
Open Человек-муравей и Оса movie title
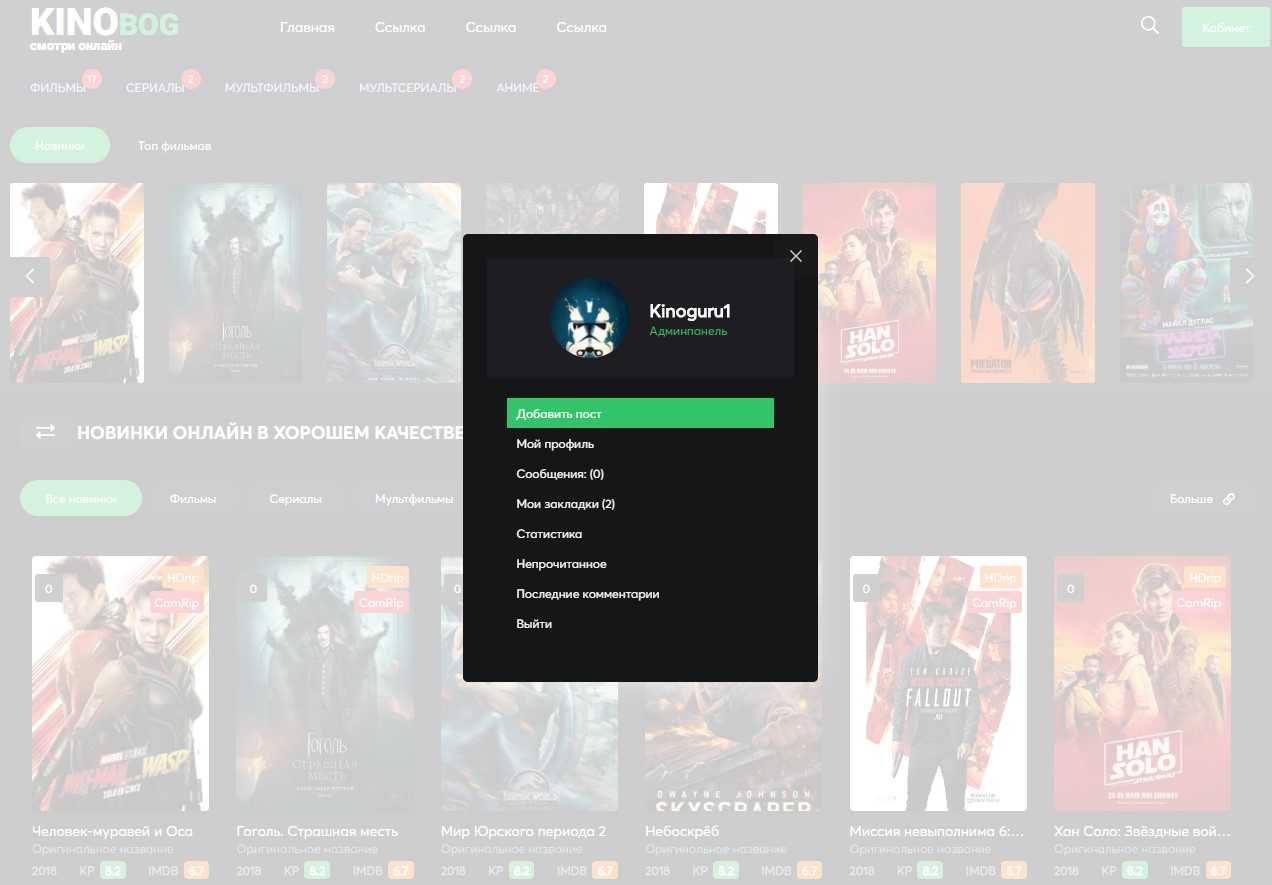[x=112, y=831]
